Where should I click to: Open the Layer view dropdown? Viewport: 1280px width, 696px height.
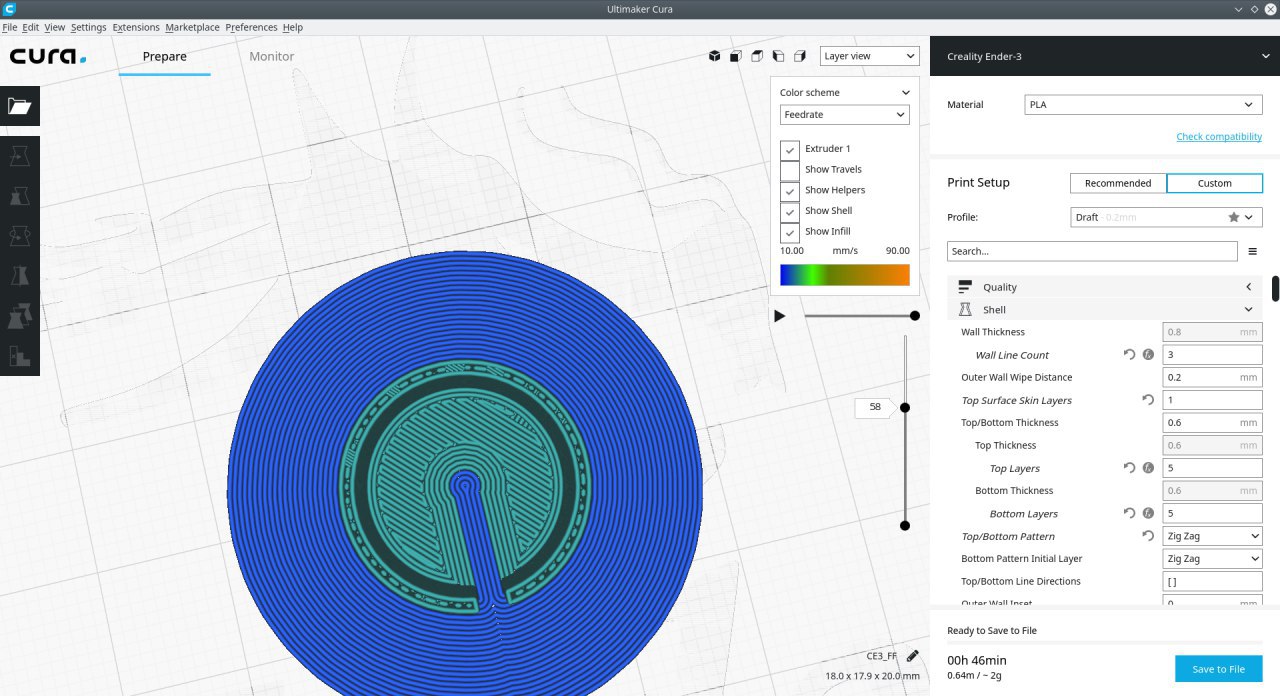(869, 56)
